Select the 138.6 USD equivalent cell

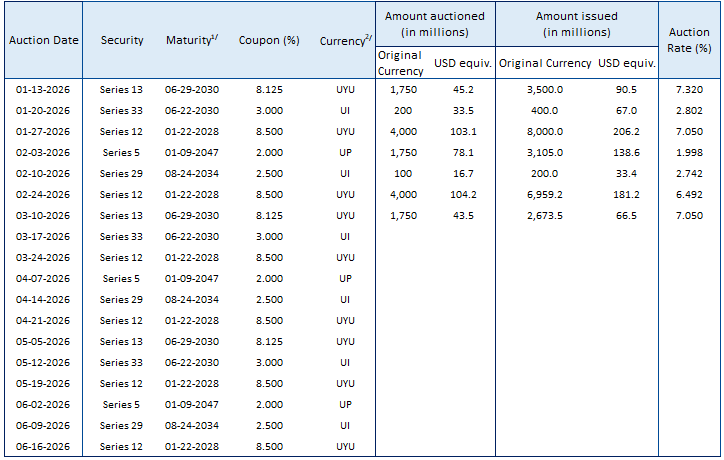point(626,152)
